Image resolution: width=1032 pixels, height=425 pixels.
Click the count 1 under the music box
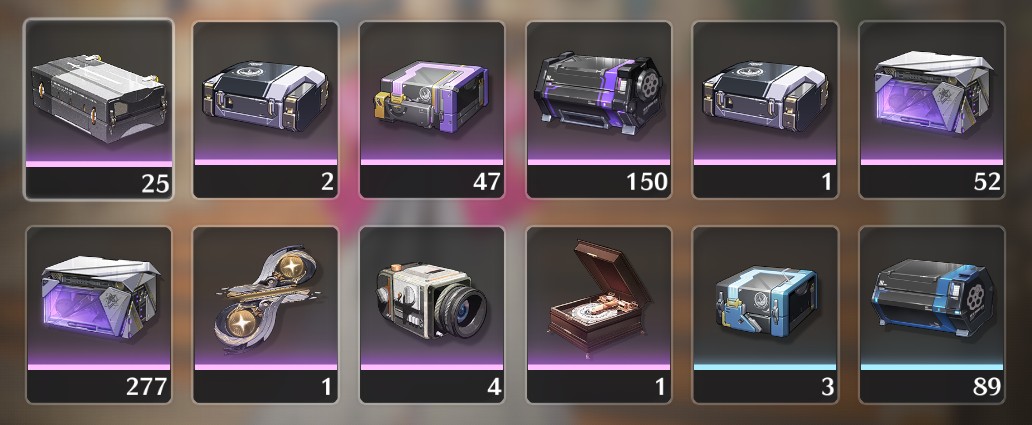tap(661, 387)
